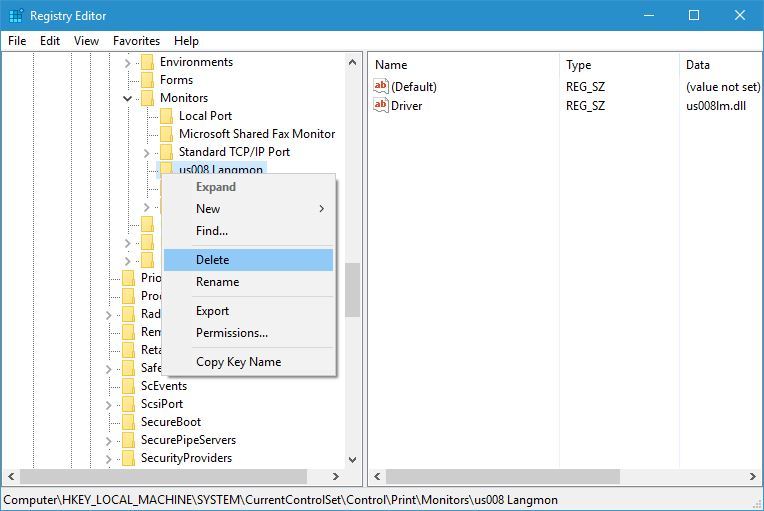
Task: Click the Microsoft Shared Fax Monitor folder icon
Action: tap(166, 134)
